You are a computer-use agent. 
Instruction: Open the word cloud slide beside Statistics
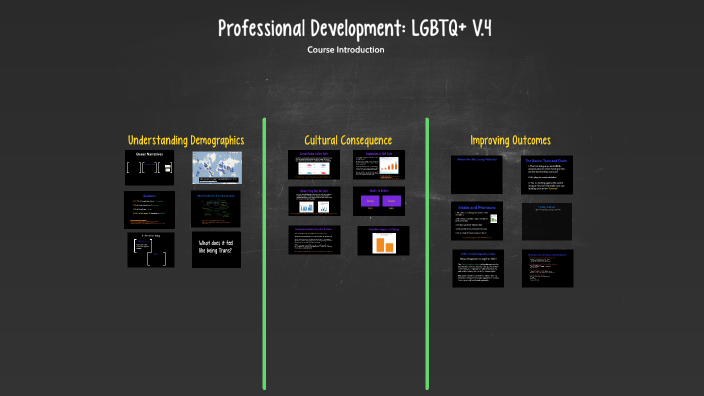(x=216, y=209)
